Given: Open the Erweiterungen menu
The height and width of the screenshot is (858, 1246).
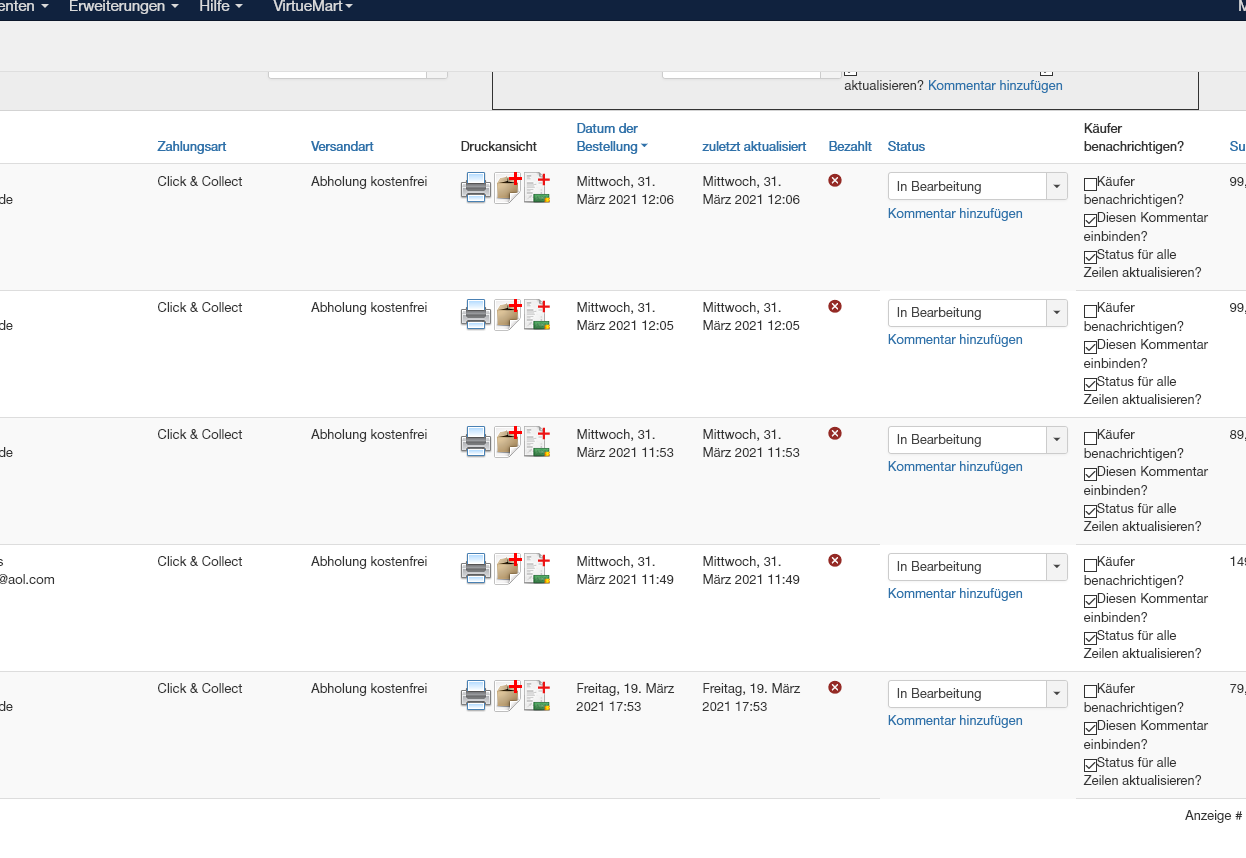Looking at the screenshot, I should click(x=123, y=7).
